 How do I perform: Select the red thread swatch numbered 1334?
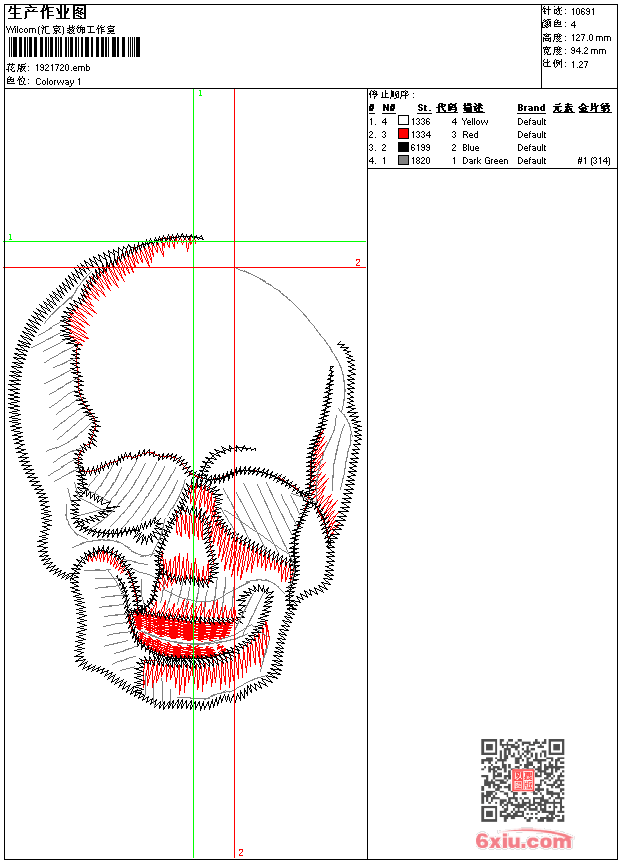click(x=403, y=134)
